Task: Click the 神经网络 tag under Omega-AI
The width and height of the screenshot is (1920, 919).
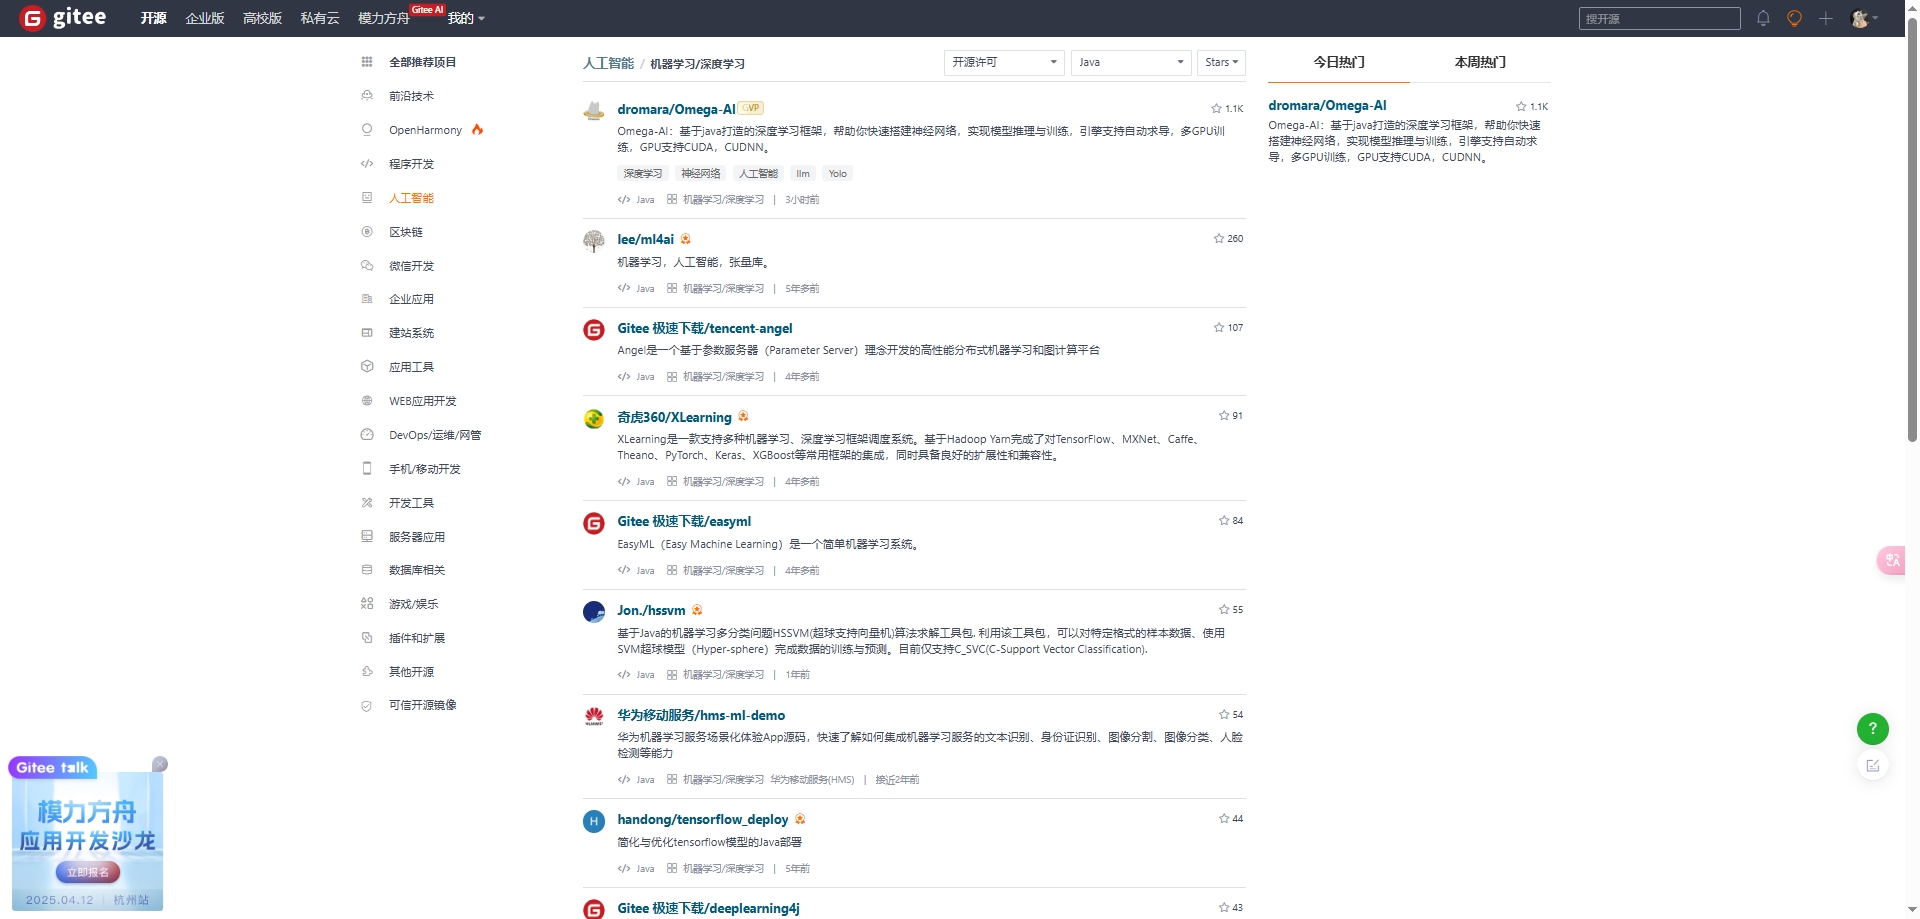Action: (x=700, y=173)
